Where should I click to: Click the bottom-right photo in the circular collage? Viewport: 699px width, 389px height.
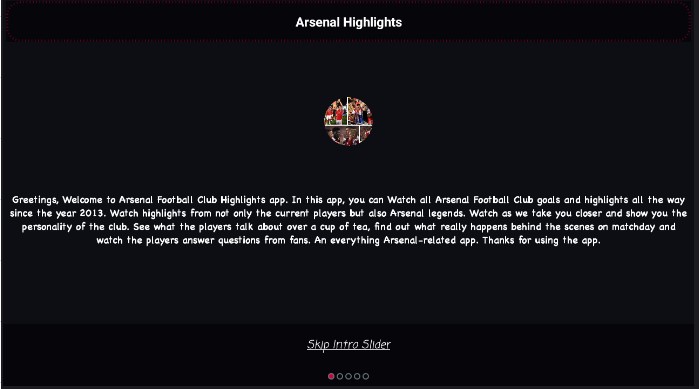[x=366, y=133]
